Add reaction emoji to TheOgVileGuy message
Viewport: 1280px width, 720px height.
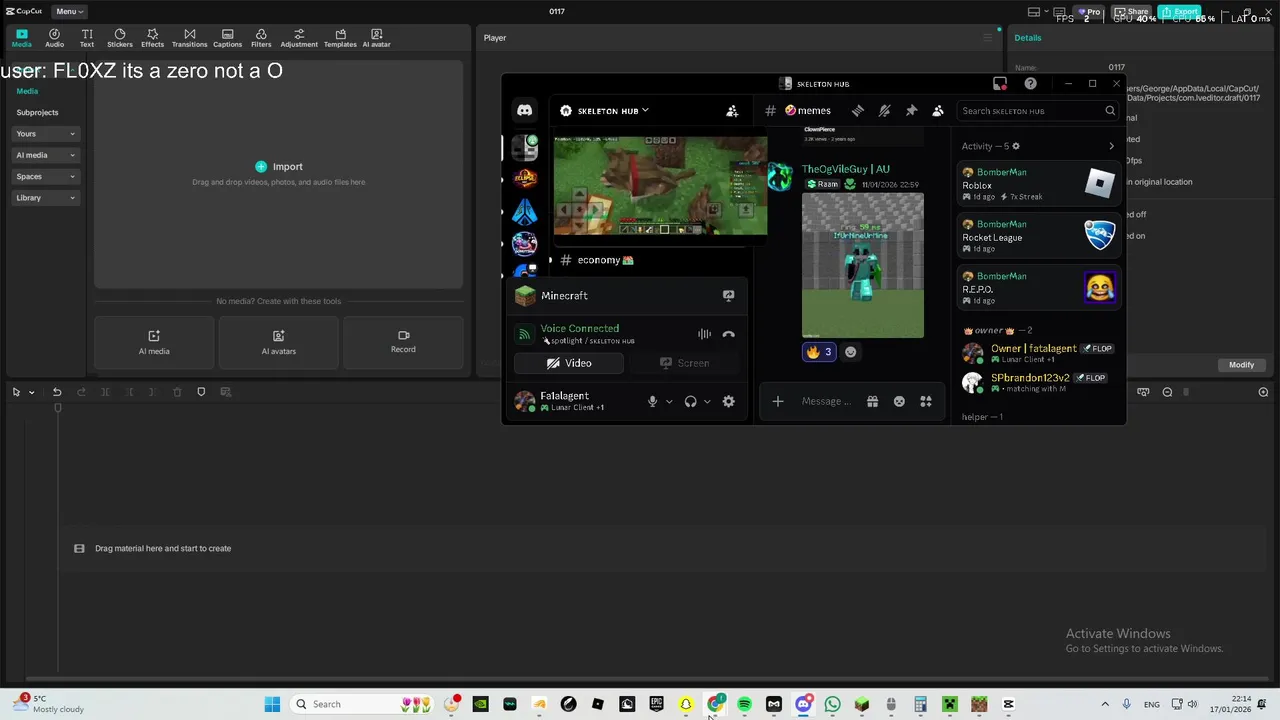pyautogui.click(x=850, y=352)
